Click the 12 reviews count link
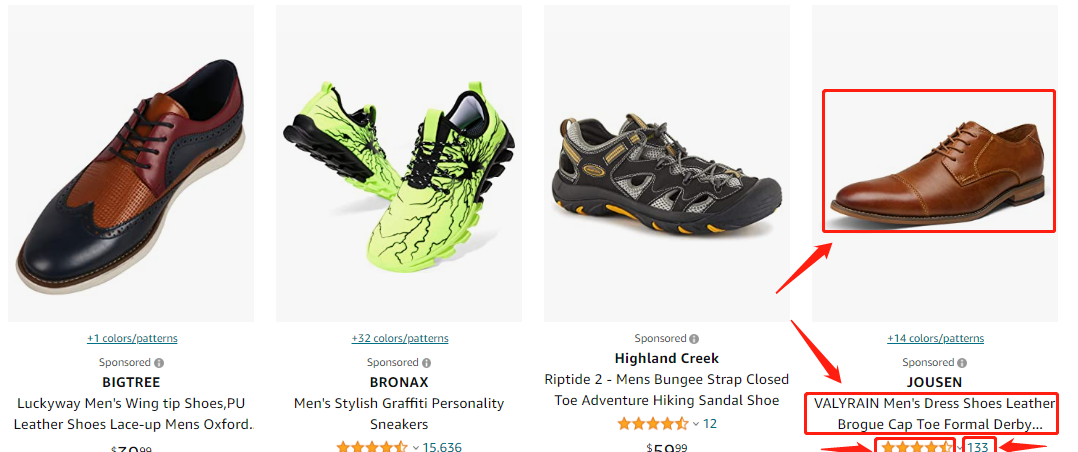The width and height of the screenshot is (1078, 452). tap(710, 424)
